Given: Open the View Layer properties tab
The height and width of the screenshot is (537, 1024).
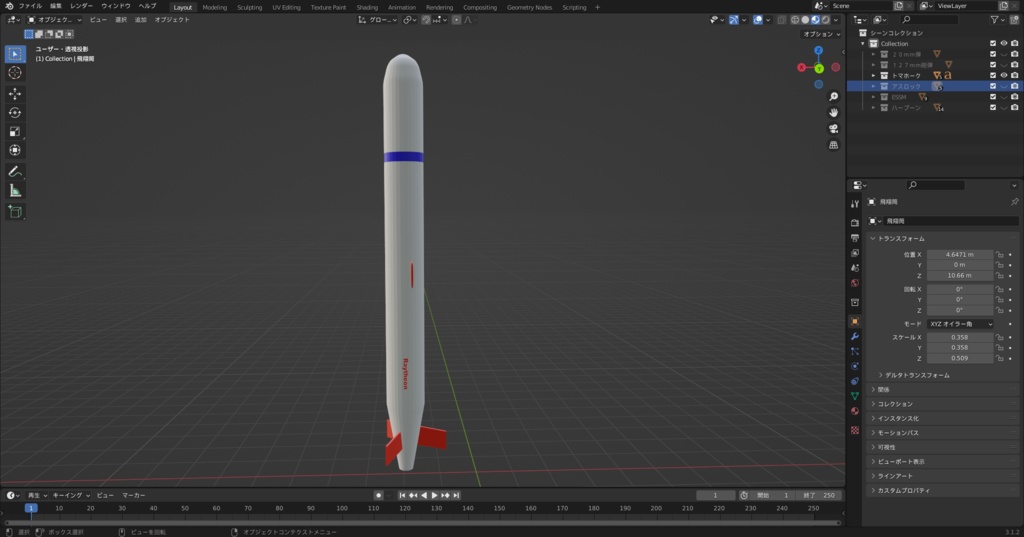Looking at the screenshot, I should coord(855,253).
